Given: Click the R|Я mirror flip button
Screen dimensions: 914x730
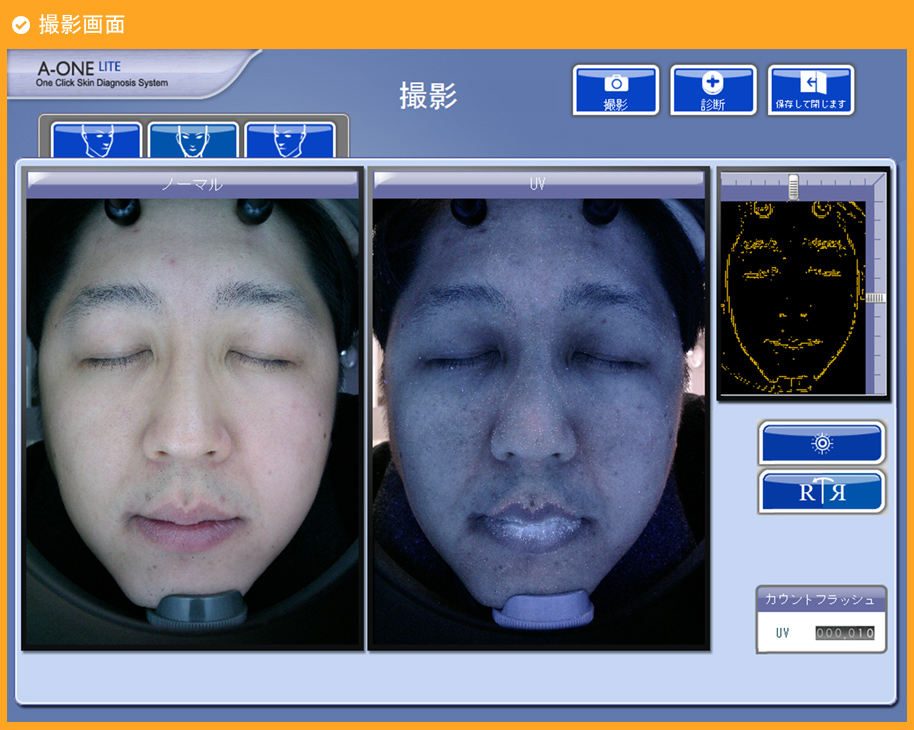Looking at the screenshot, I should (821, 492).
